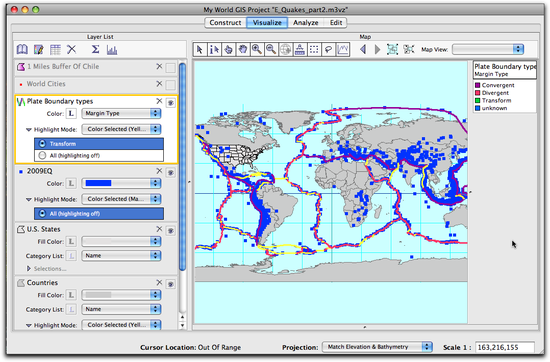550x362 pixels.
Task: Switch to the Edit tab
Action: pos(336,23)
